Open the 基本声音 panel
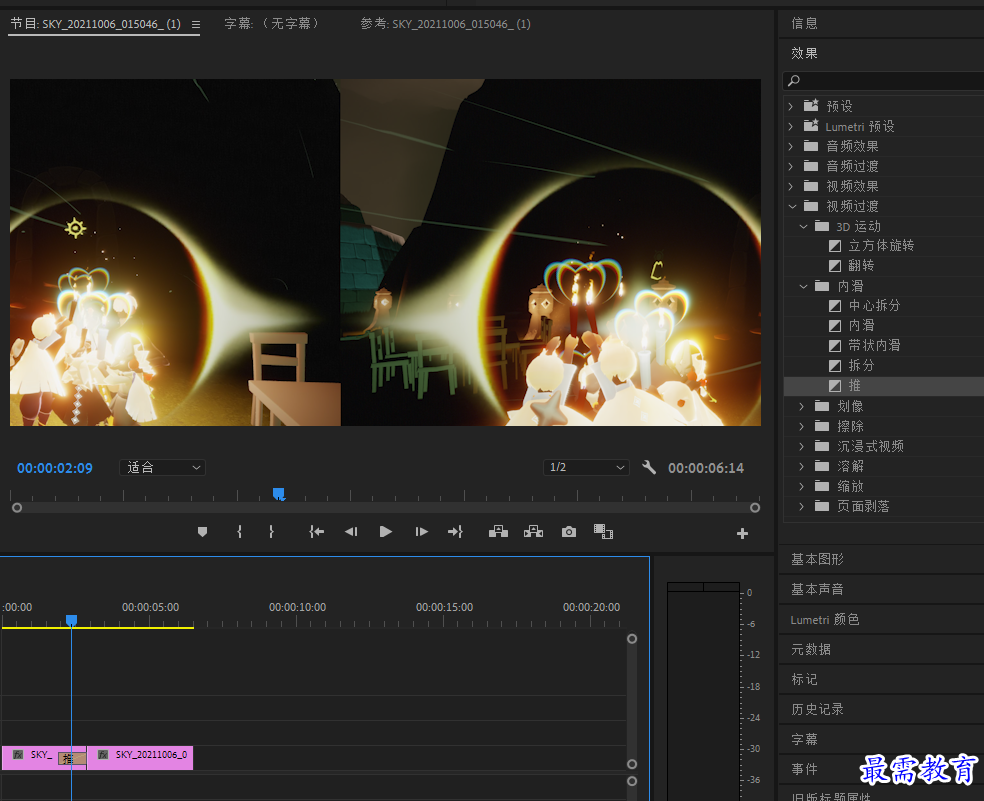The width and height of the screenshot is (984, 801). (x=817, y=589)
